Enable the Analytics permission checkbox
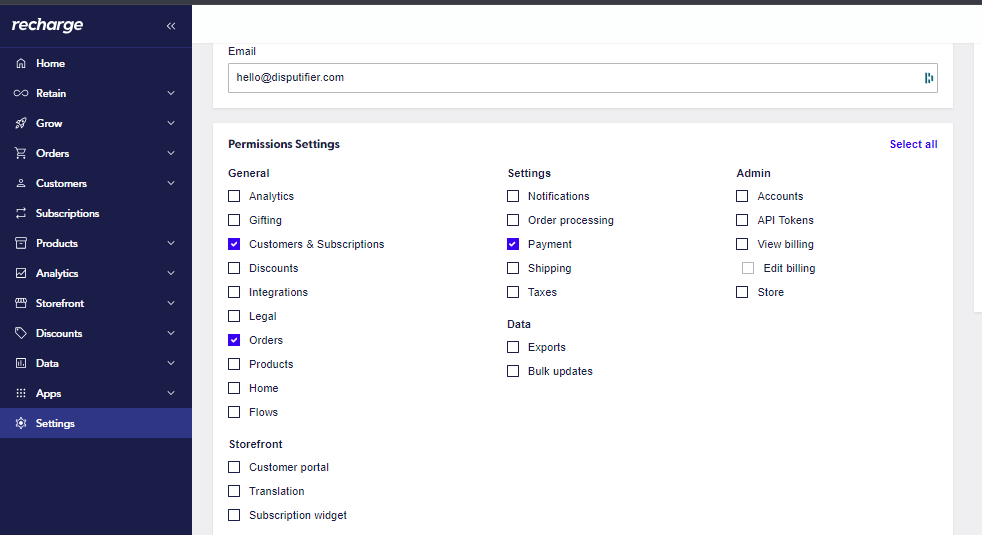Screen dimensions: 982x535 point(234,196)
